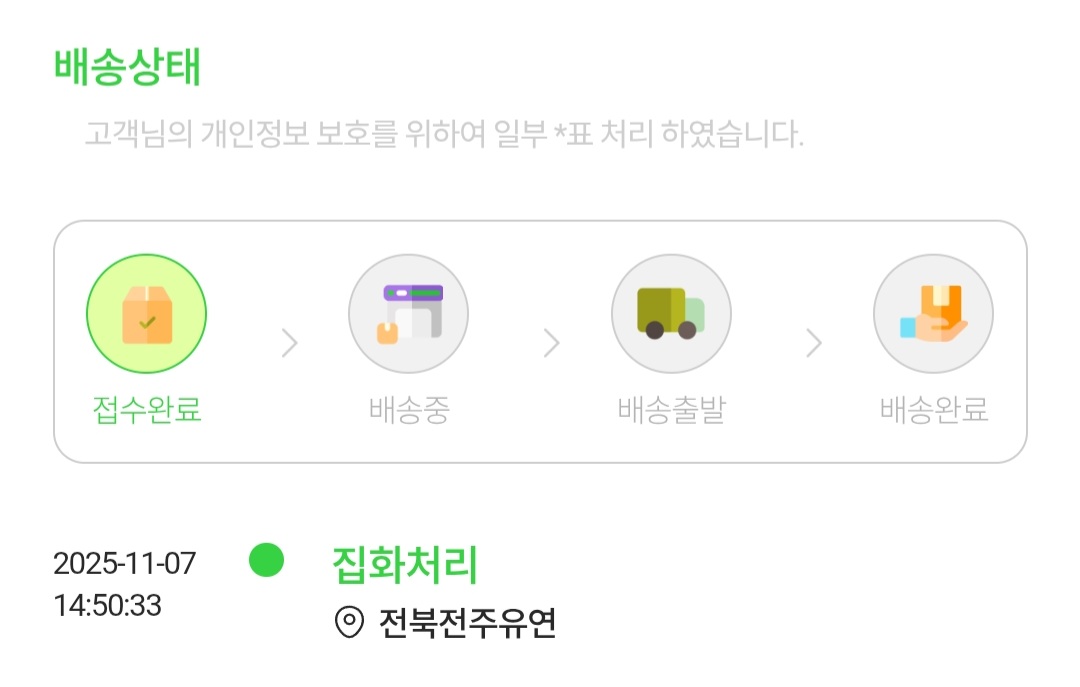1080x687 pixels.
Task: Click the location pin icon
Action: (348, 623)
